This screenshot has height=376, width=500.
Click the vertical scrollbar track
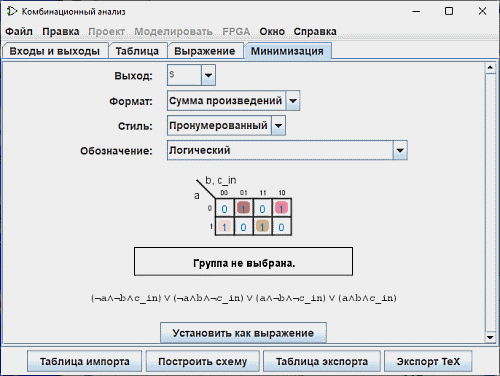490,203
